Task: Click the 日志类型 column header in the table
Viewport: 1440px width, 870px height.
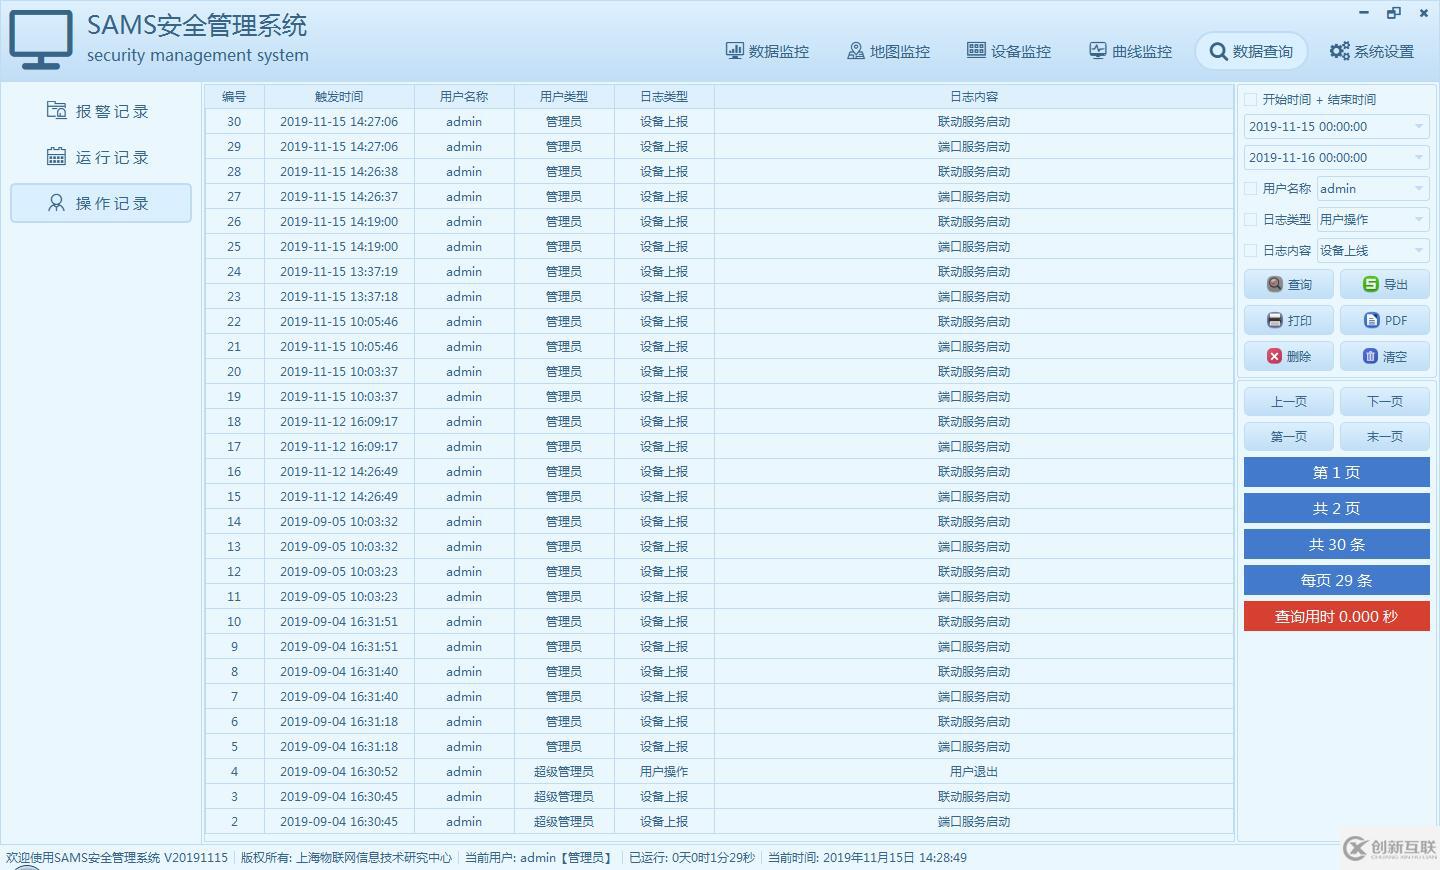Action: click(664, 96)
